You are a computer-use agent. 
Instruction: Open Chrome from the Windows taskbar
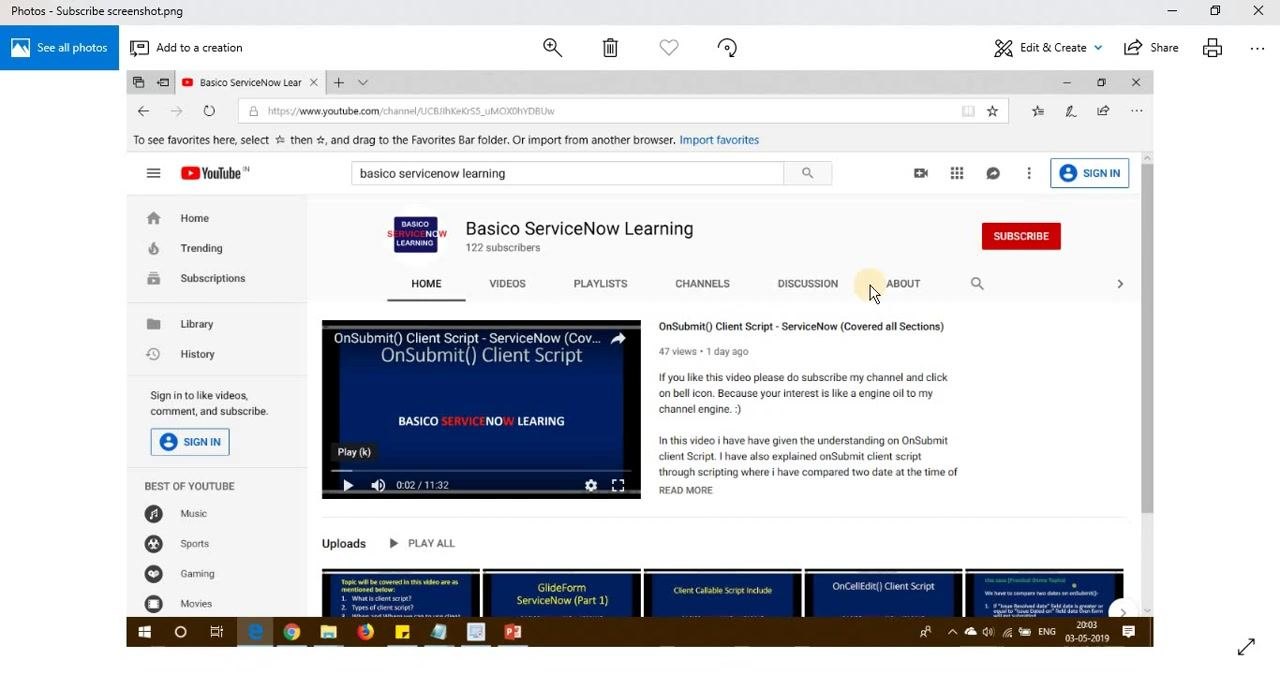click(291, 632)
